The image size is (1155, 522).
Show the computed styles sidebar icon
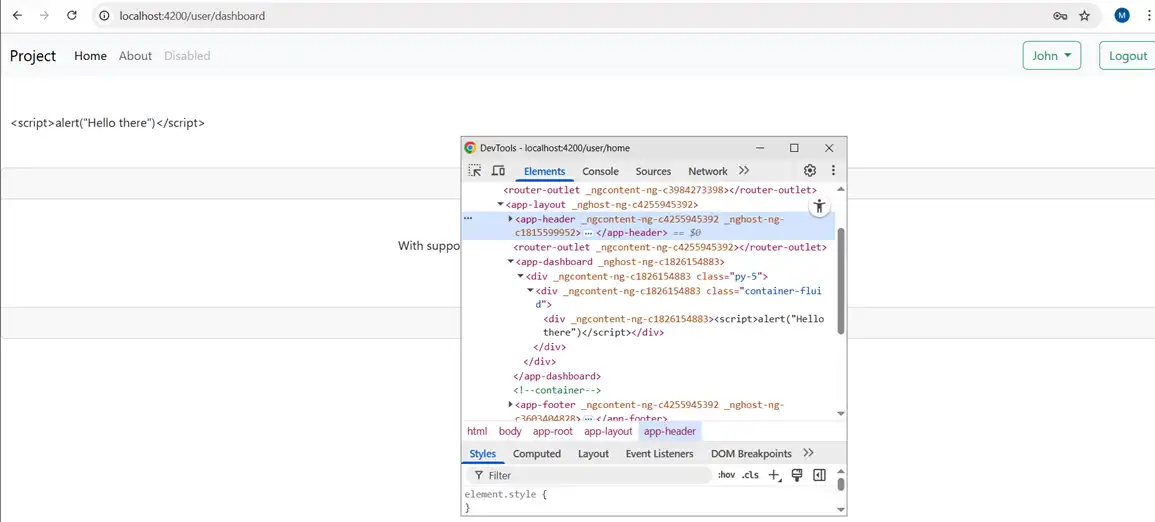click(x=819, y=475)
